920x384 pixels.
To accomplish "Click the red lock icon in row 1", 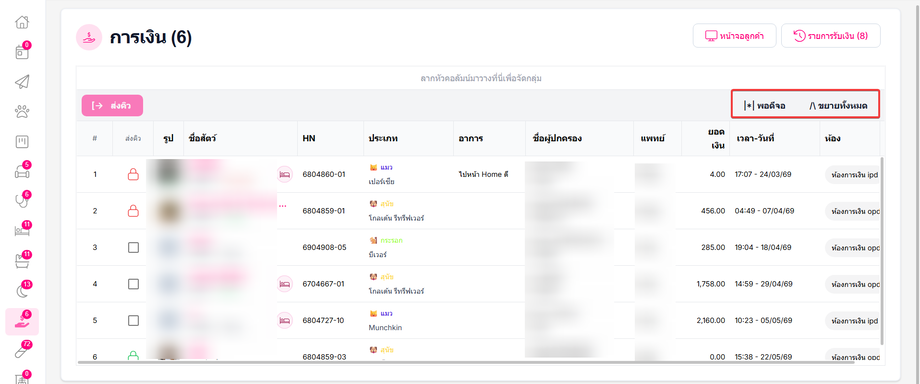I will click(133, 174).
